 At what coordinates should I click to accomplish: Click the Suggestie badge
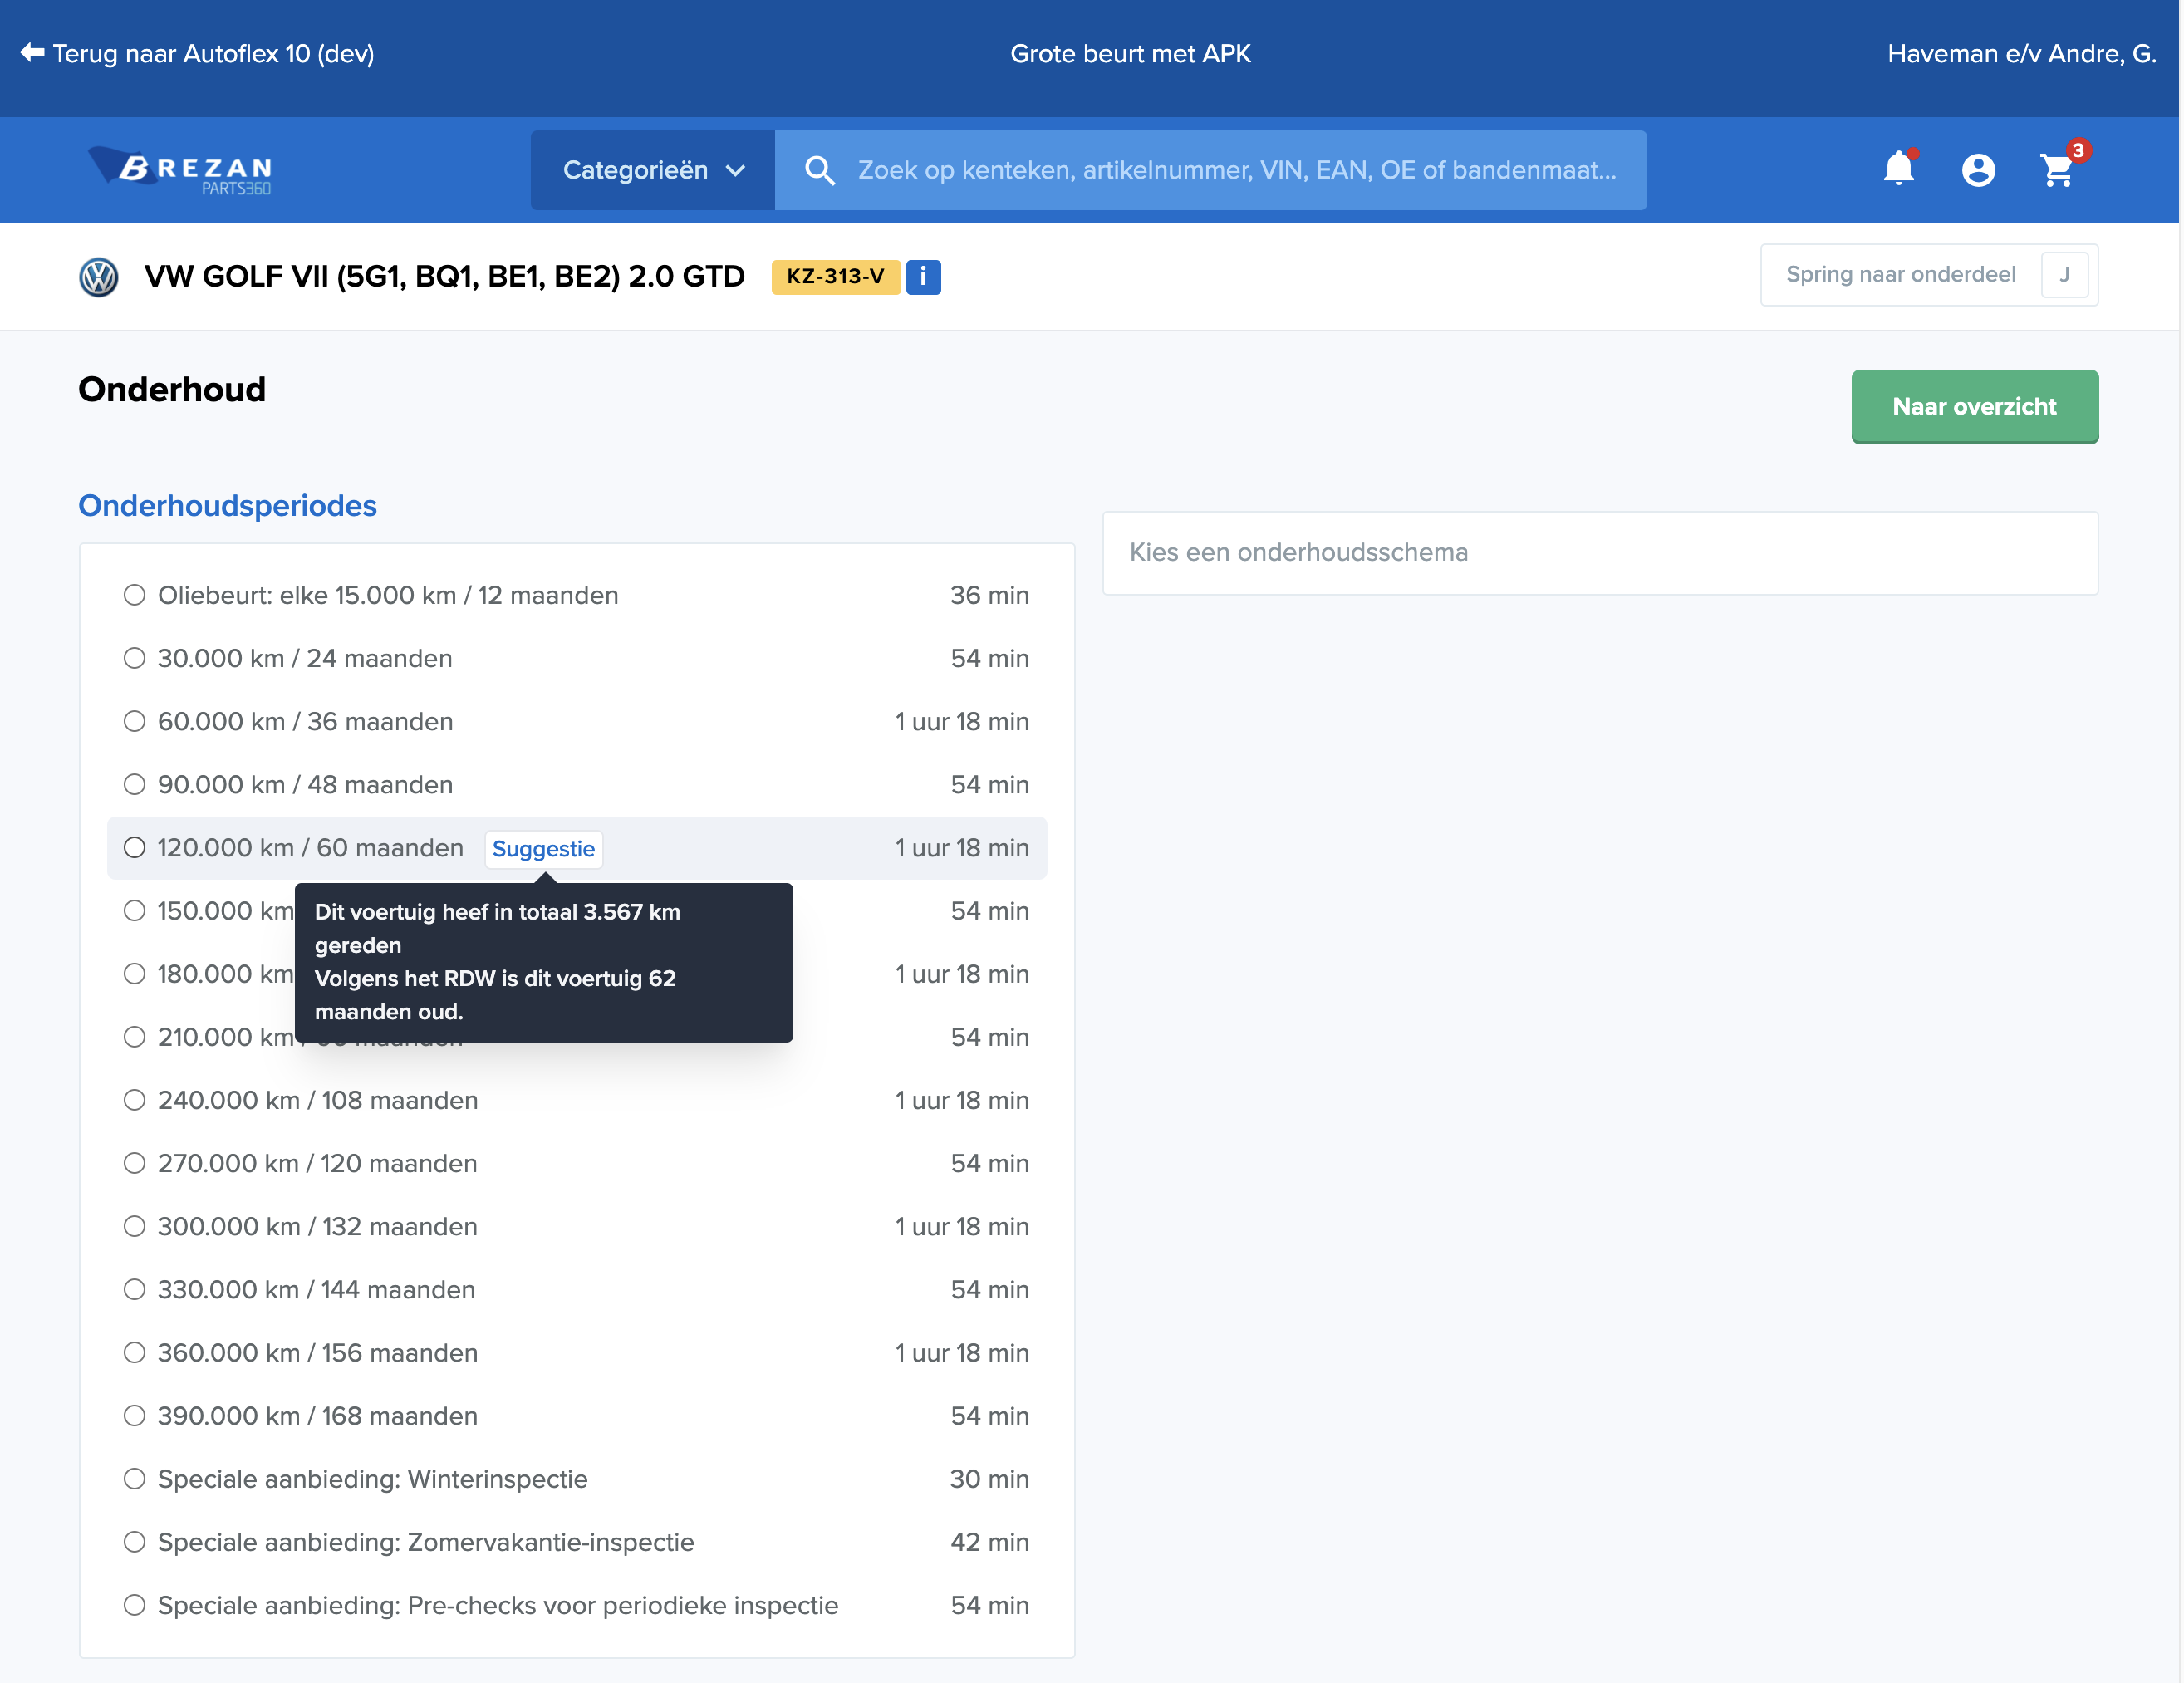coord(543,849)
